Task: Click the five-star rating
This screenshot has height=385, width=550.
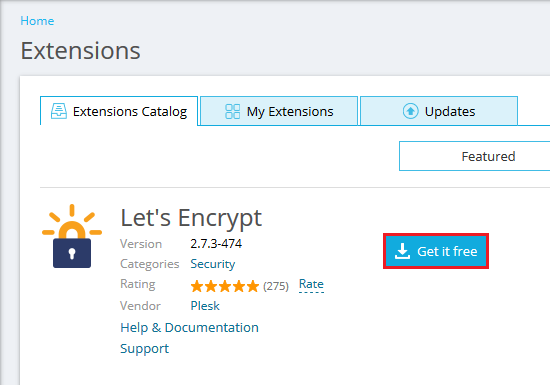Action: pos(224,286)
